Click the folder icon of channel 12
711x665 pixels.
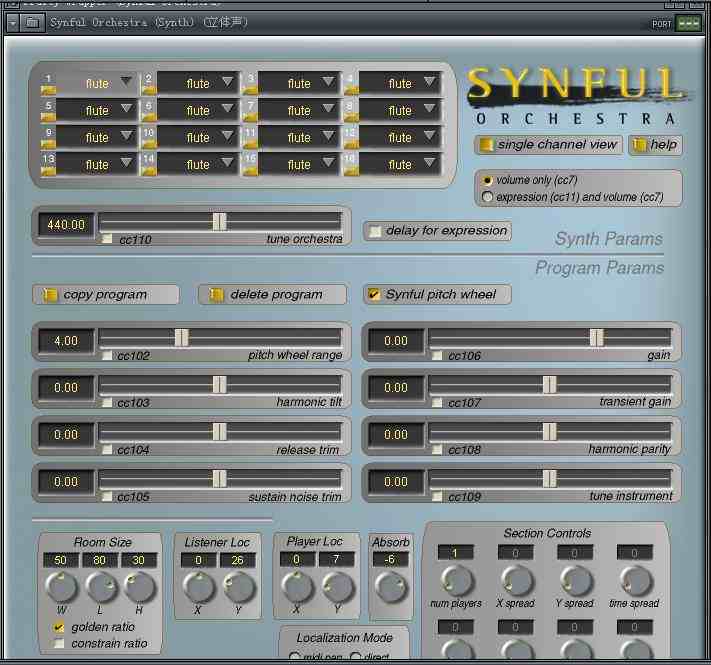351,145
